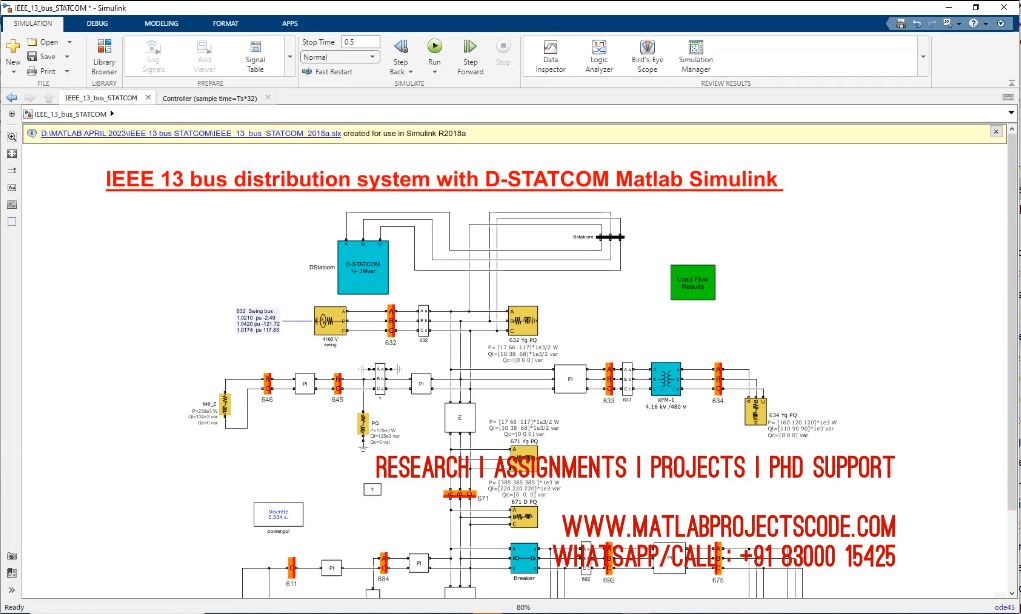Click the help question mark icon
Screen dimensions: 1021x614
[973, 23]
